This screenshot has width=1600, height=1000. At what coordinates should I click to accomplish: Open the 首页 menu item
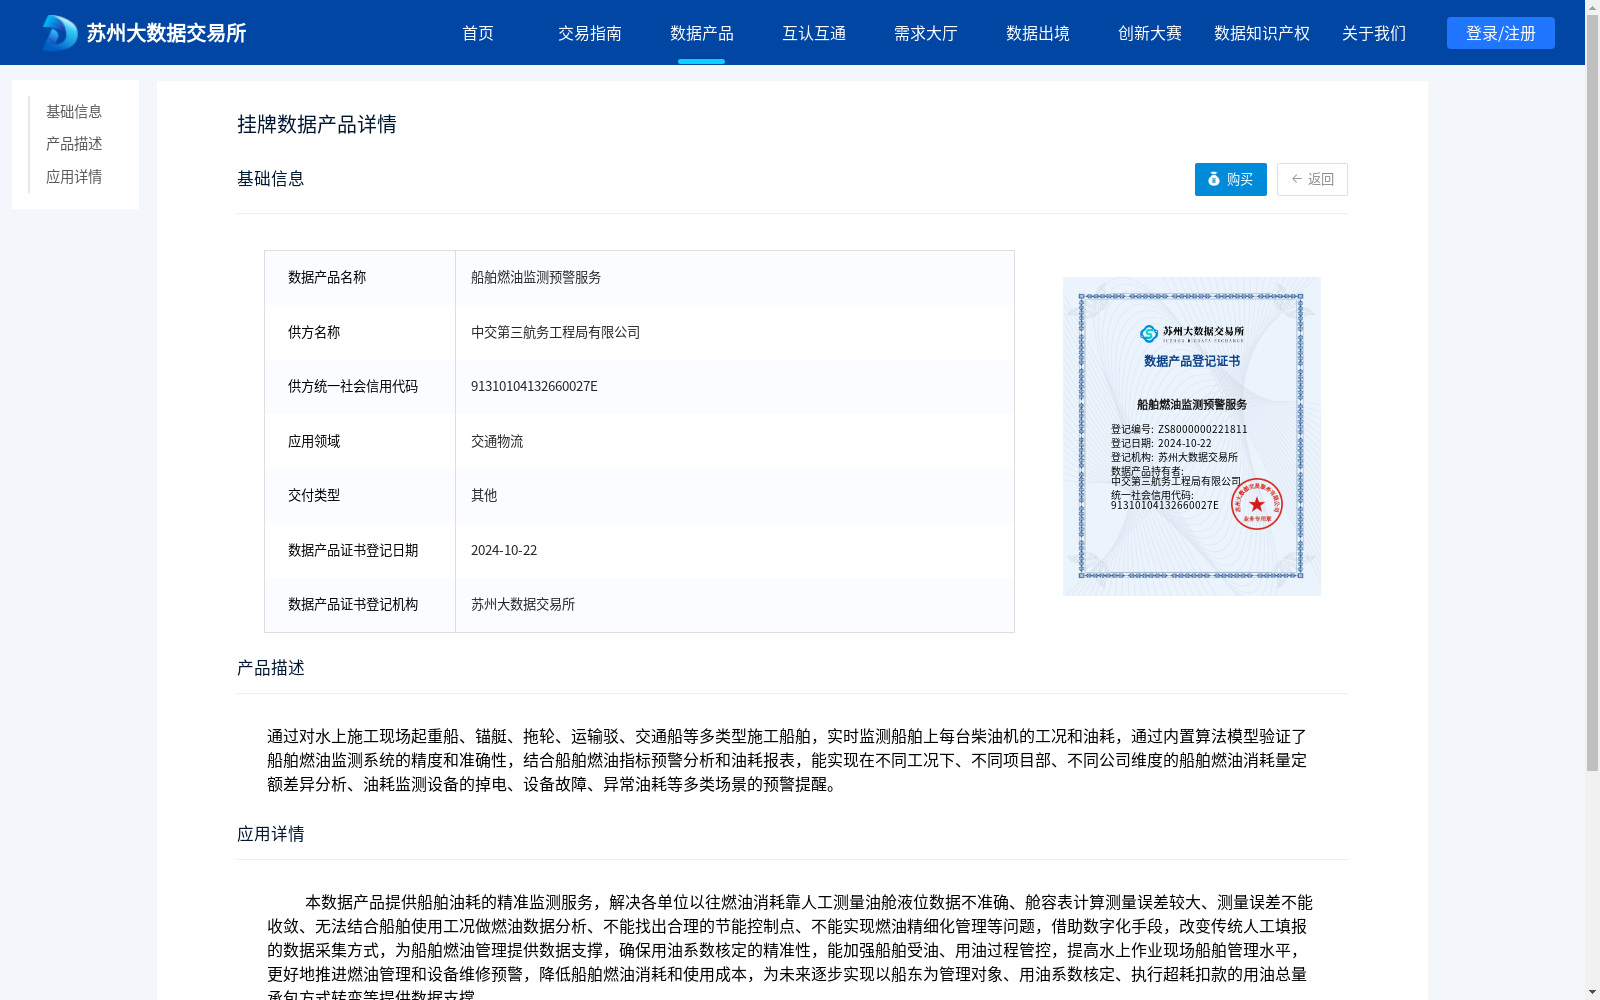click(x=478, y=33)
